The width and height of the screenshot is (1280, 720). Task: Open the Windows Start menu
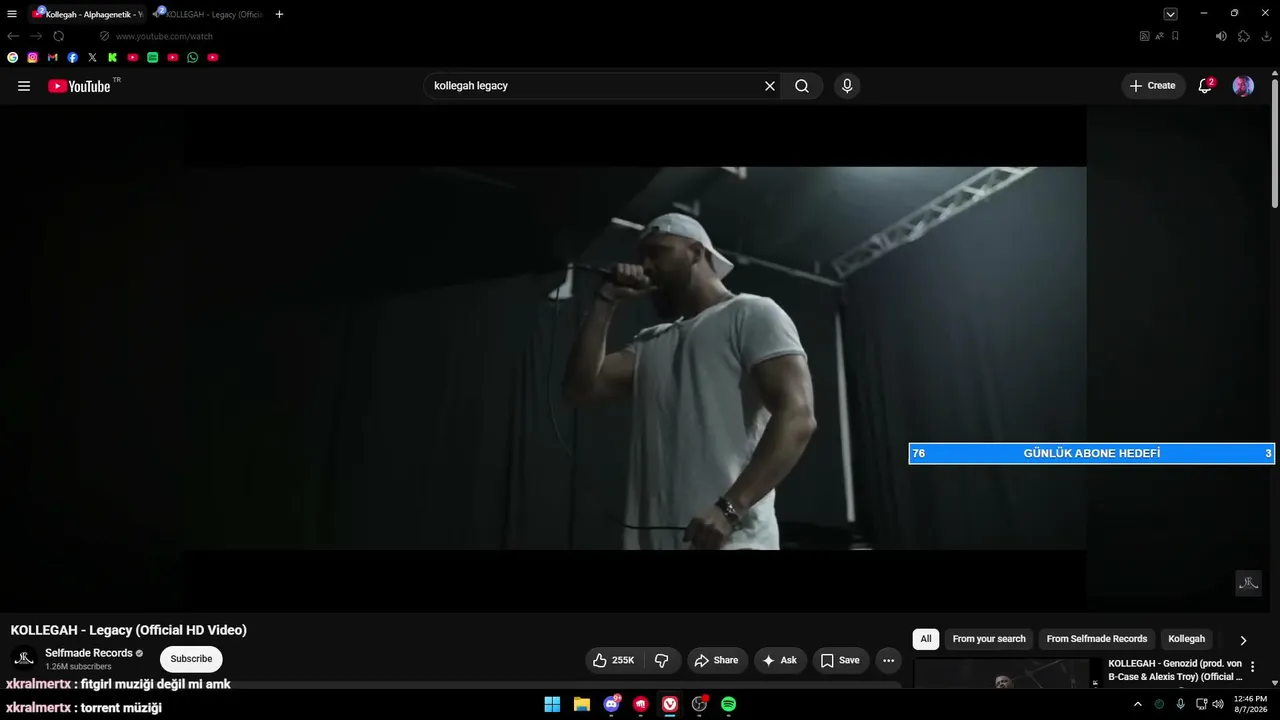552,704
